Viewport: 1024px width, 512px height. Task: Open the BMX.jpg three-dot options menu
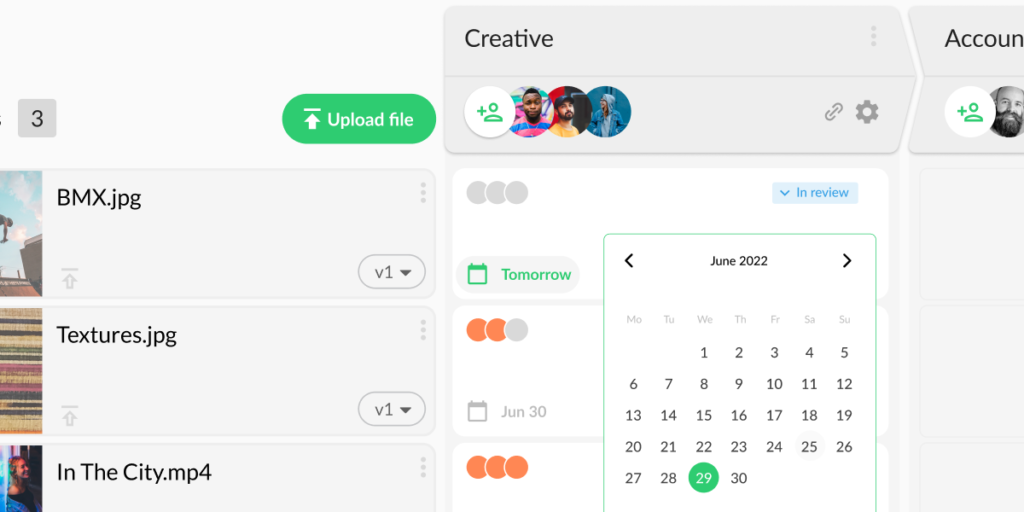coord(423,193)
